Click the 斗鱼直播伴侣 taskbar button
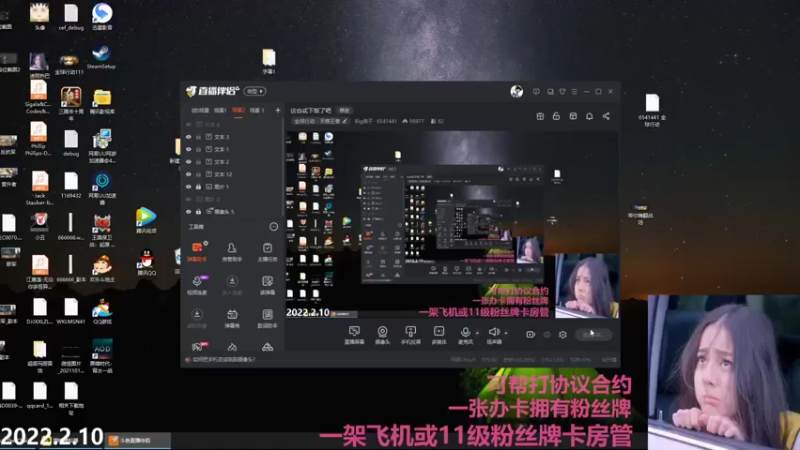 point(138,440)
